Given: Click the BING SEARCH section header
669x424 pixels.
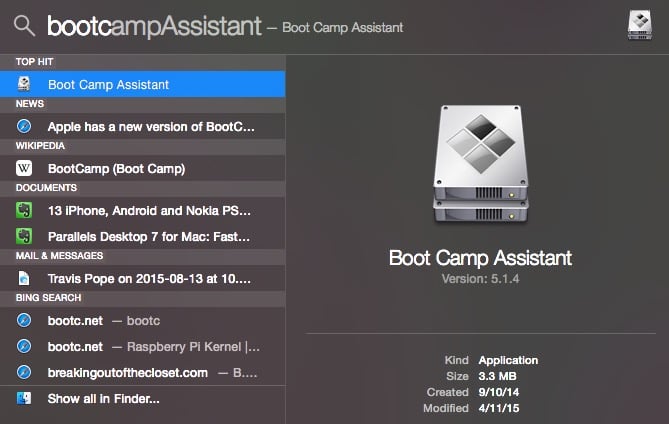Looking at the screenshot, I should (48, 298).
